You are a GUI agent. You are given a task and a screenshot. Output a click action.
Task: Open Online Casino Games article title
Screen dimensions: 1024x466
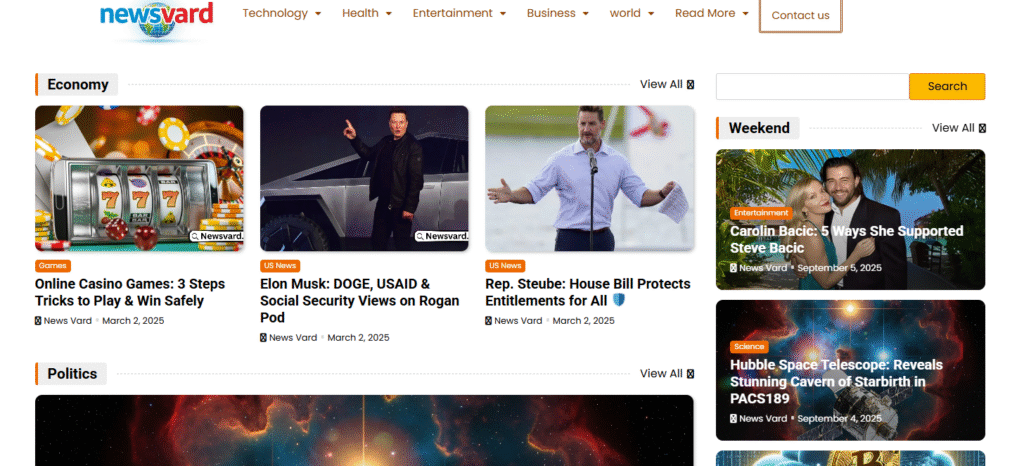[130, 292]
